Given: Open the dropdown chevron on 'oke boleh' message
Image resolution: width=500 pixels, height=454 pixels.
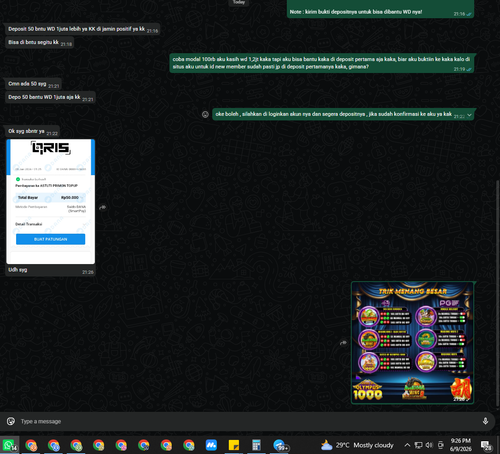Looking at the screenshot, I should tap(469, 115).
